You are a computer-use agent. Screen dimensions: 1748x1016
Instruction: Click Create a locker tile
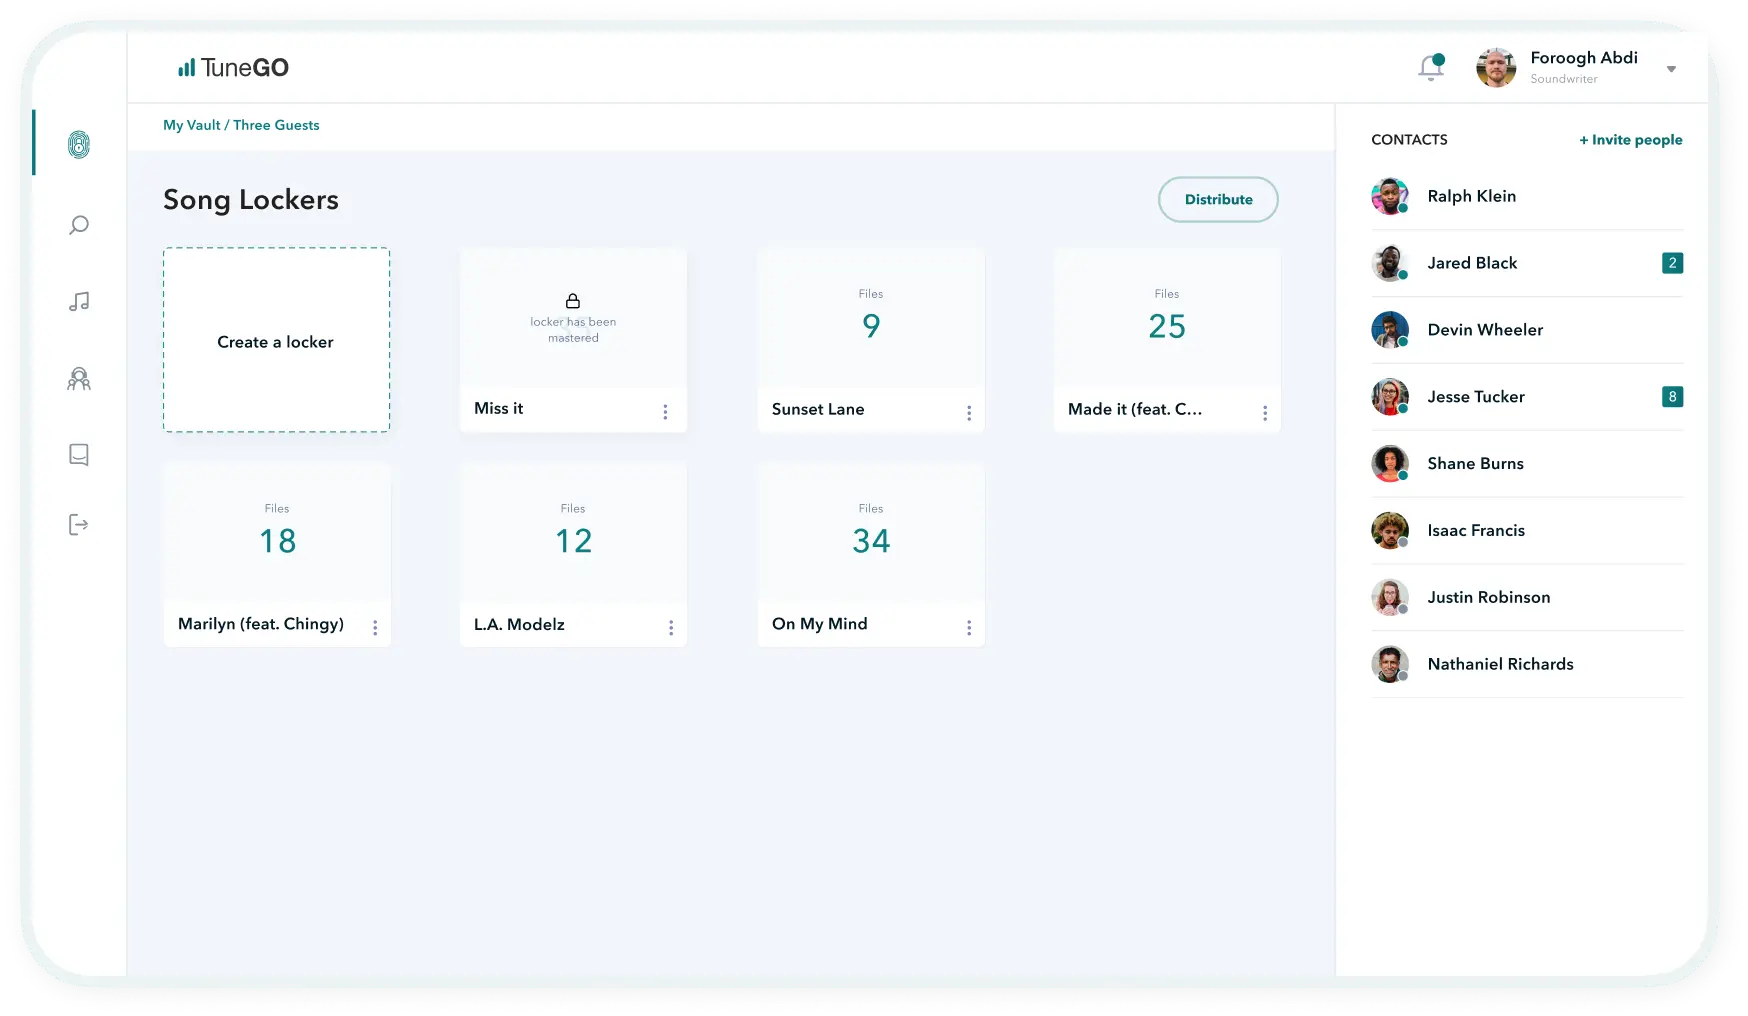[x=276, y=341]
